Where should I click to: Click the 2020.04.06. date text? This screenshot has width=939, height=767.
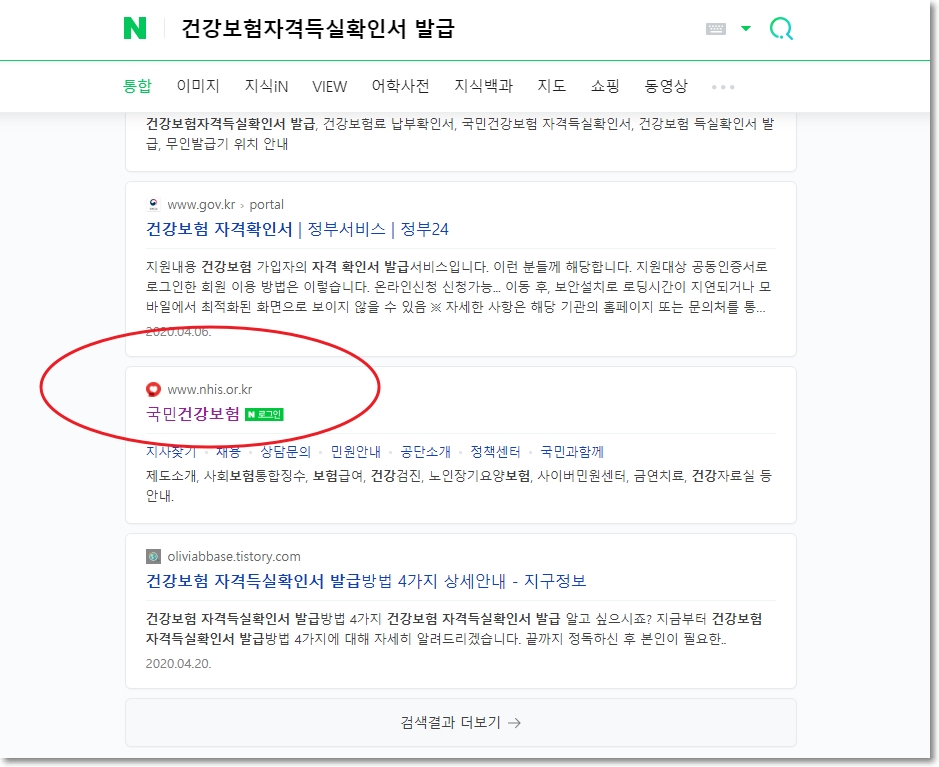[x=178, y=332]
